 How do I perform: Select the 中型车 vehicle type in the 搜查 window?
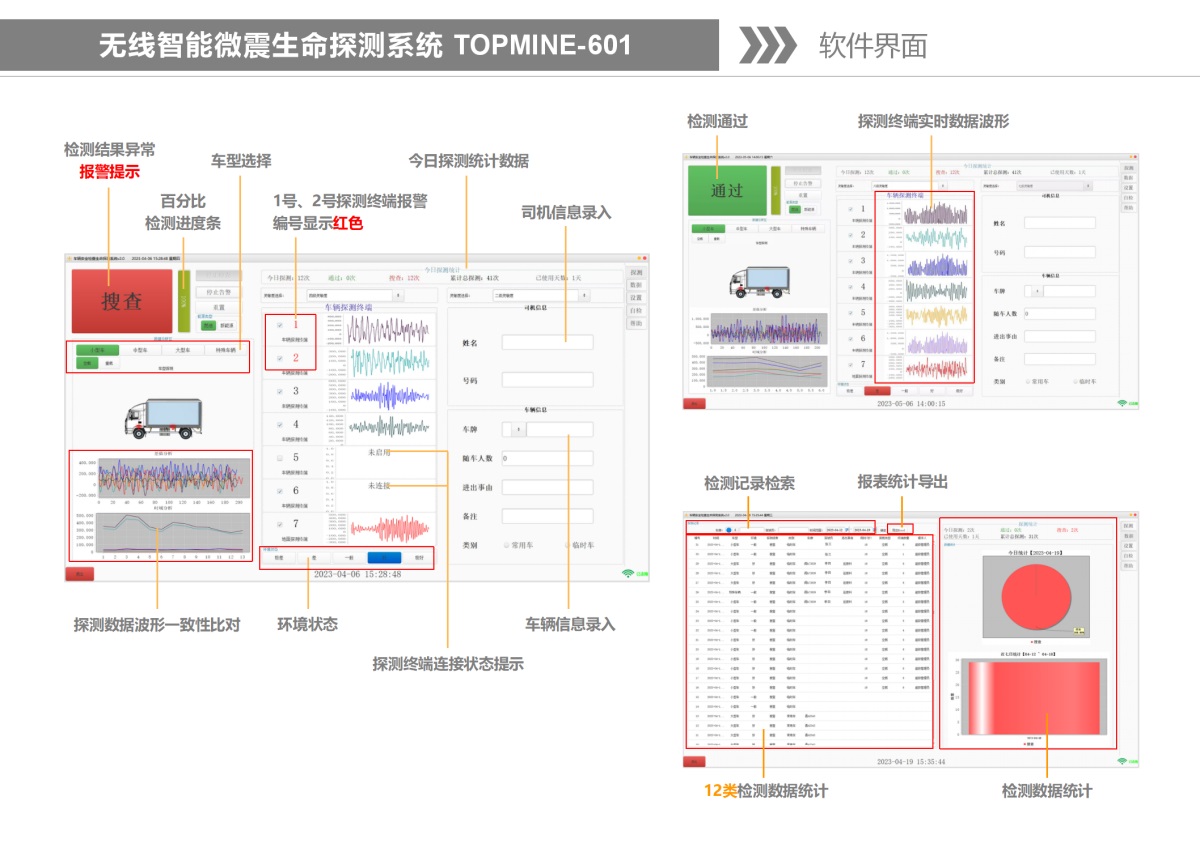coord(141,350)
